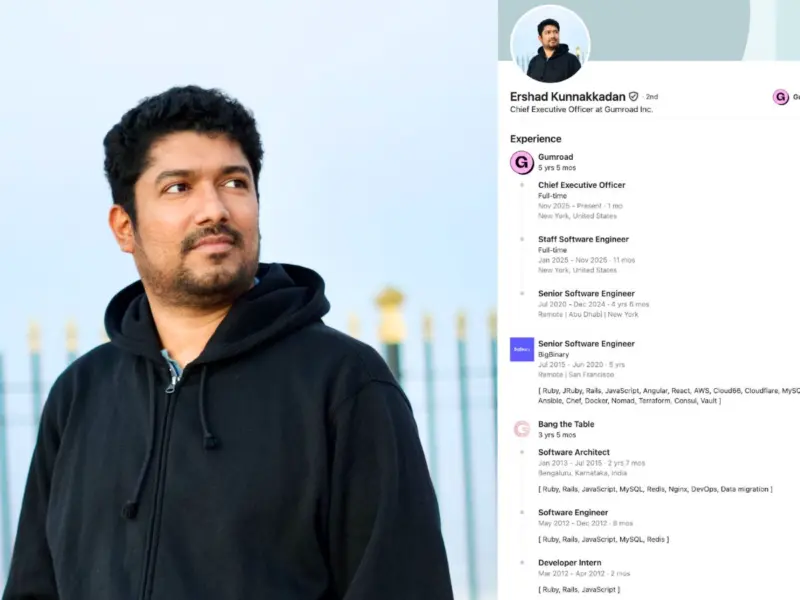Open the BigBinary company logo
This screenshot has height=600, width=800.
click(521, 349)
